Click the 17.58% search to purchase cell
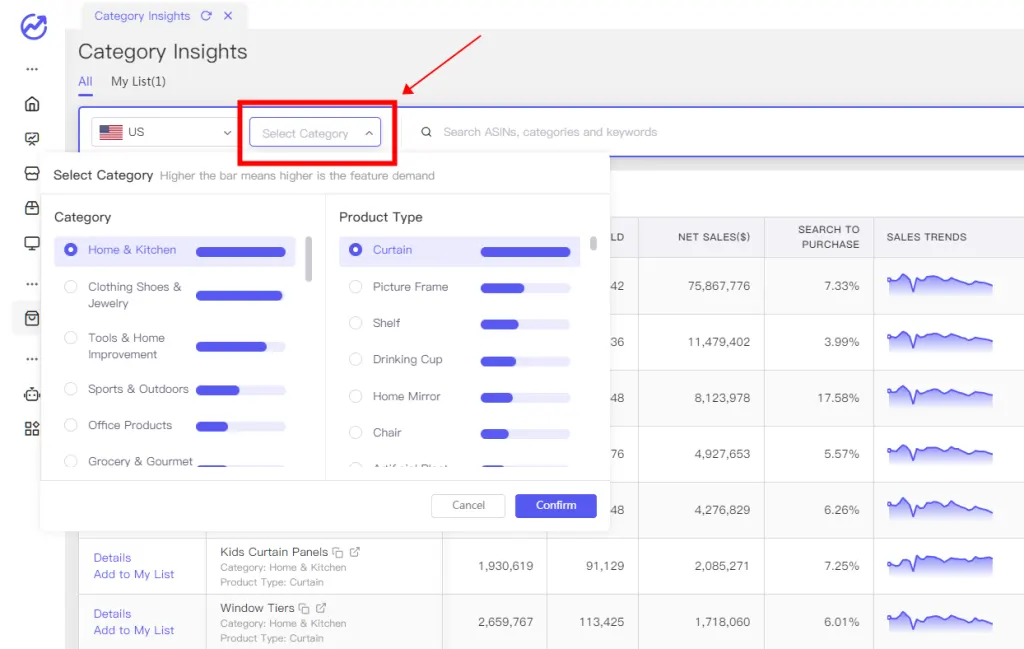Image resolution: width=1024 pixels, height=649 pixels. [838, 398]
